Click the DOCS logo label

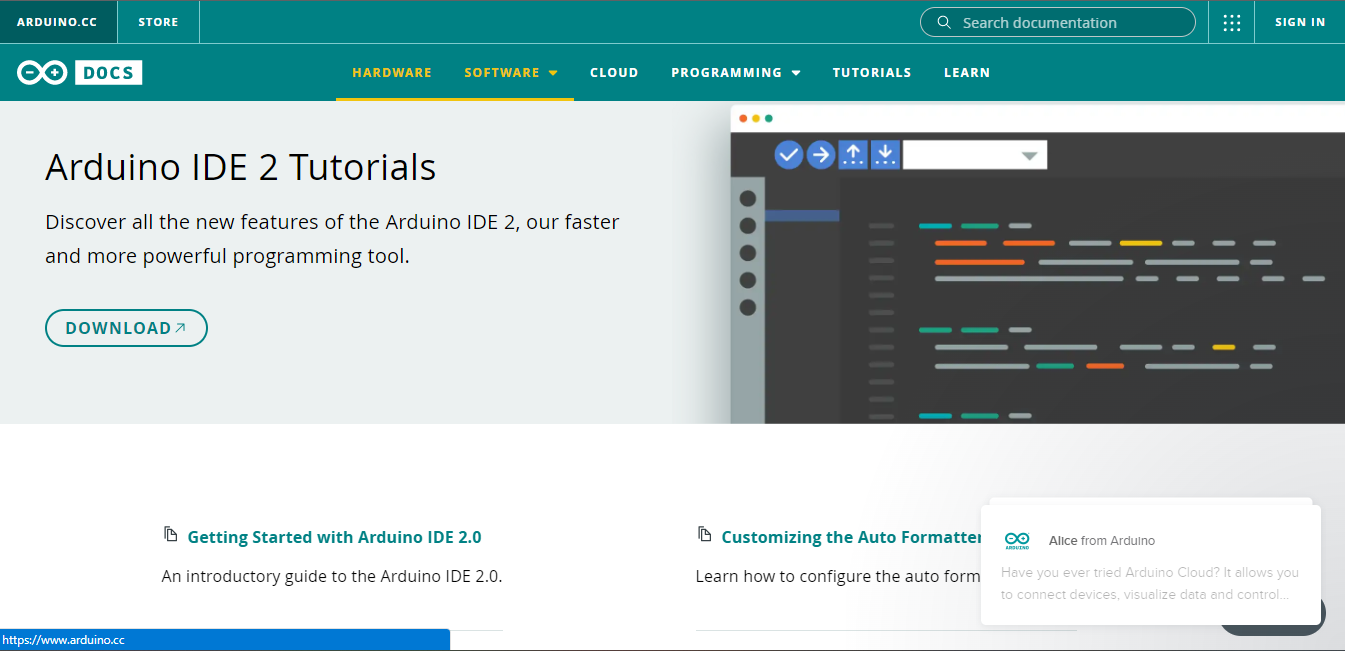109,72
